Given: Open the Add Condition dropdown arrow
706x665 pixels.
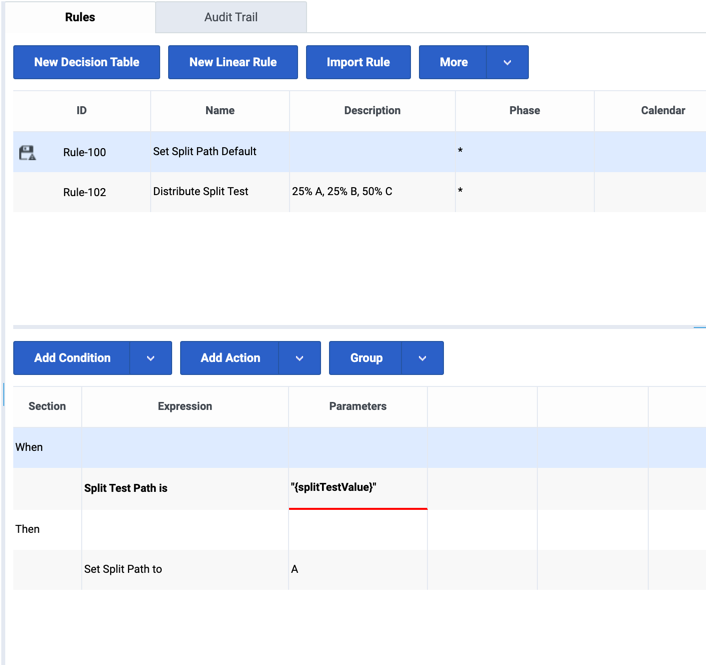Looking at the screenshot, I should pyautogui.click(x=151, y=358).
